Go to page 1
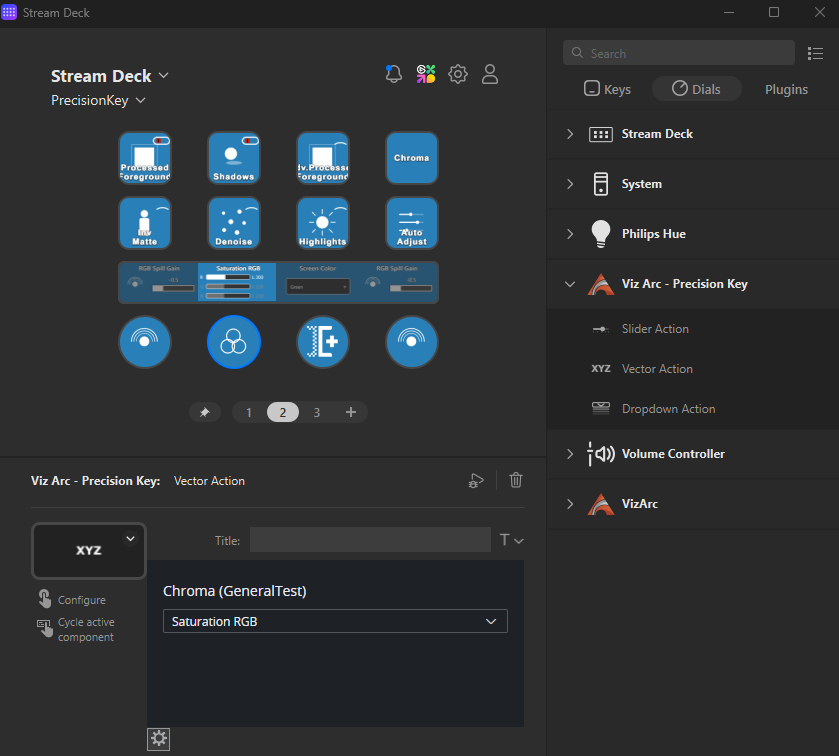Screen dimensions: 839x756 pyautogui.click(x=249, y=413)
